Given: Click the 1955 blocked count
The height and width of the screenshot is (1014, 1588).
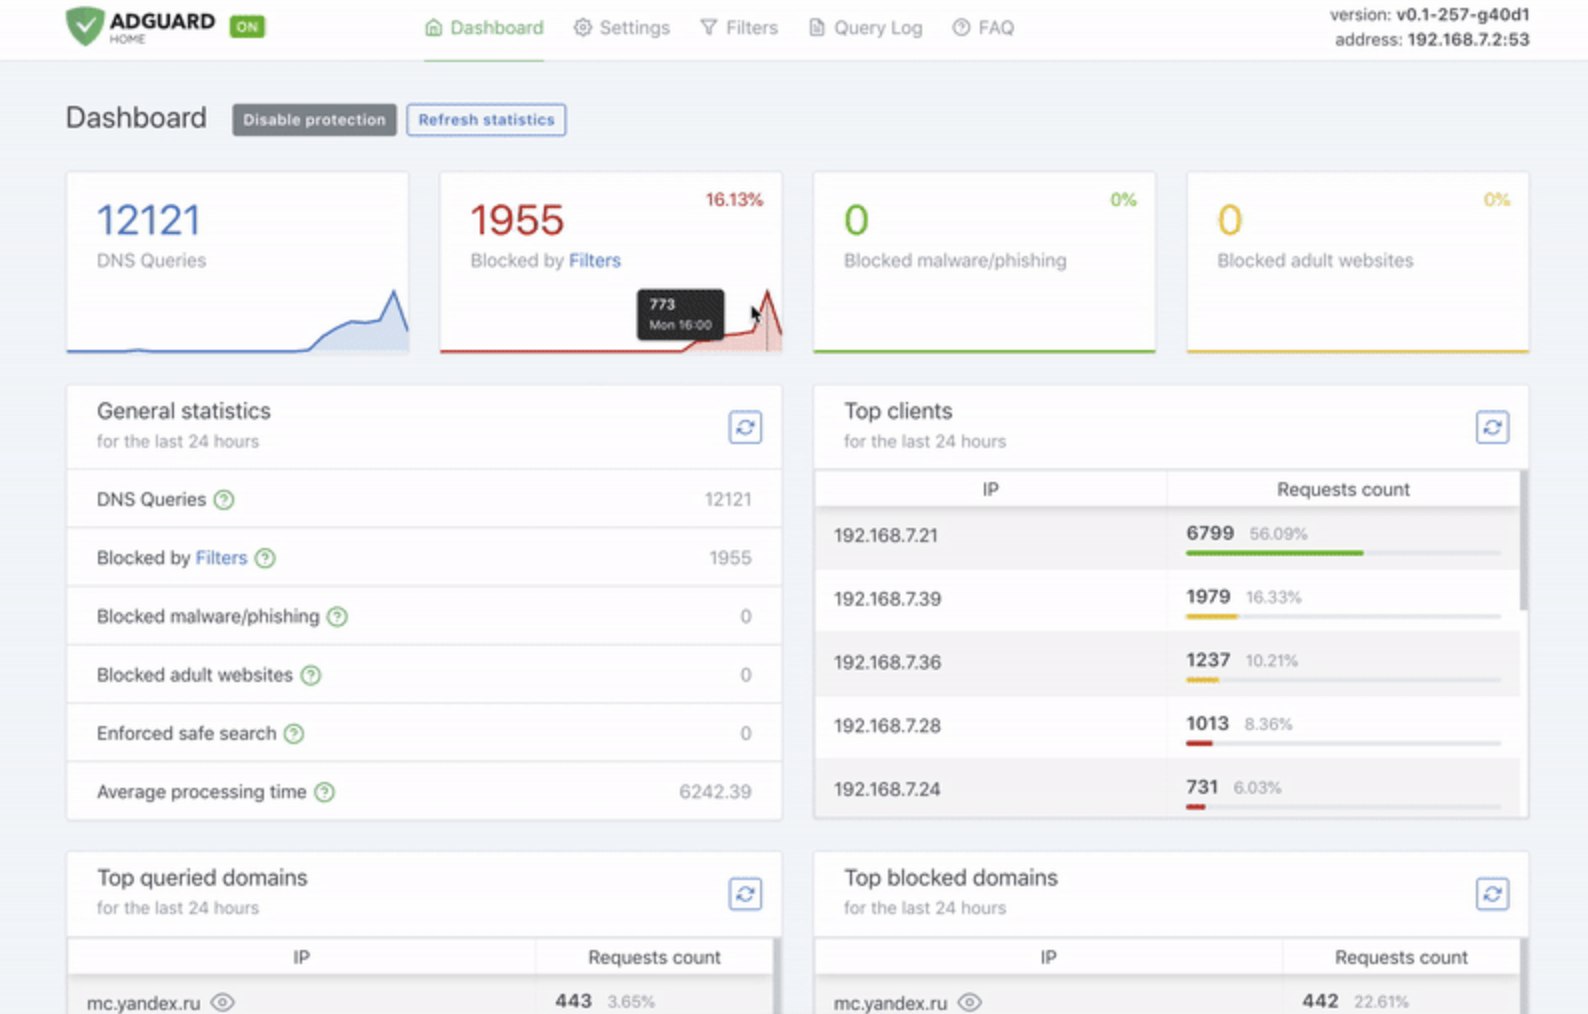Looking at the screenshot, I should 517,220.
